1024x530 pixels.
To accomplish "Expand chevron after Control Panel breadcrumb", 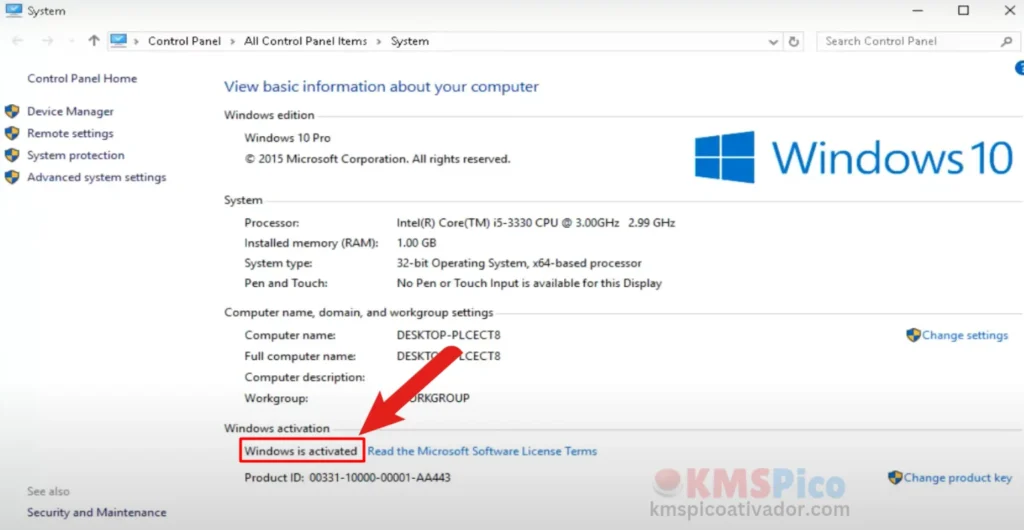I will [x=232, y=41].
